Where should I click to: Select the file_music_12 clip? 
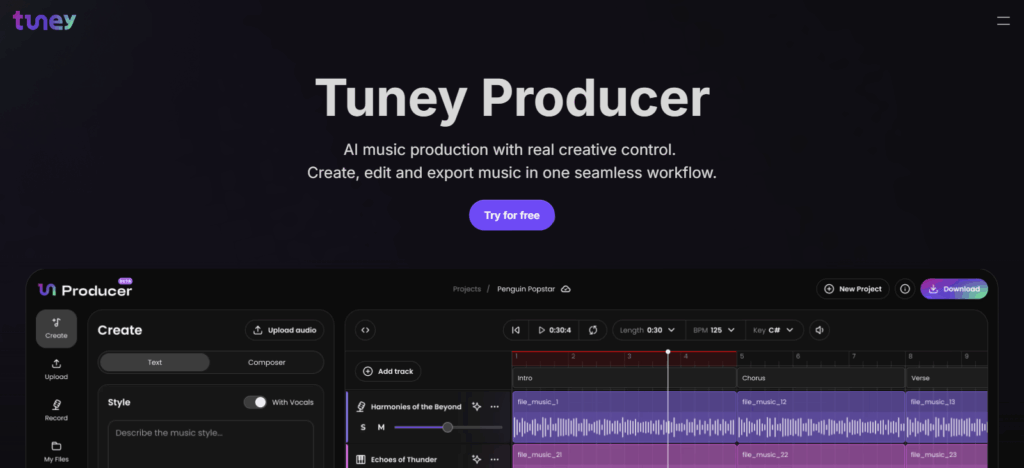coord(821,416)
